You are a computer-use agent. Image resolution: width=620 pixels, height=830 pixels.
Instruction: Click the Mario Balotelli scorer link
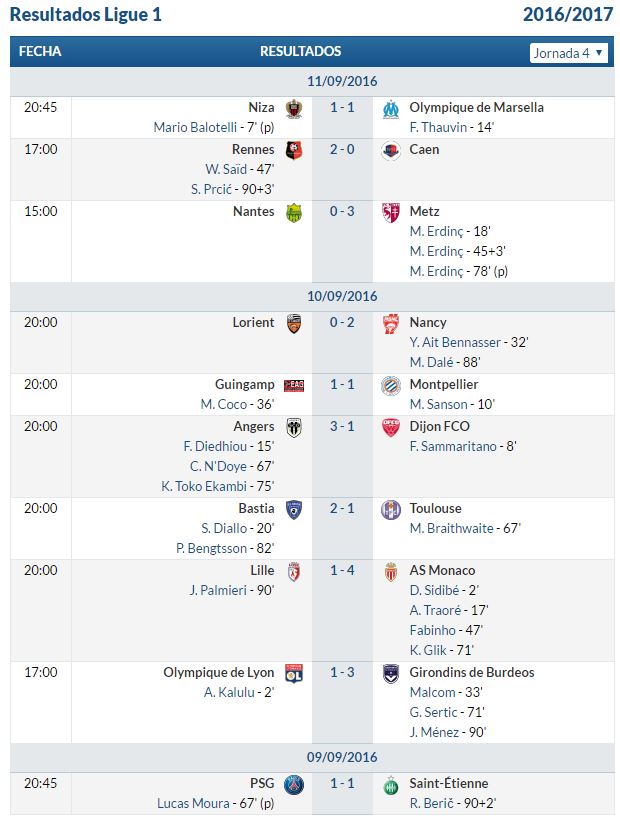click(195, 128)
